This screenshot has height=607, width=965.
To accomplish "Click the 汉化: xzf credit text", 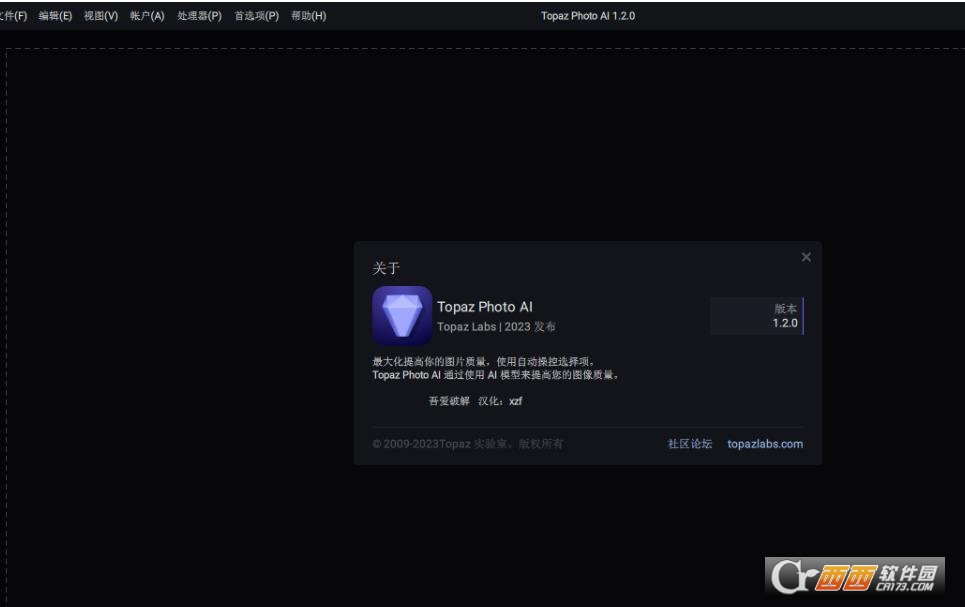I will [x=500, y=401].
